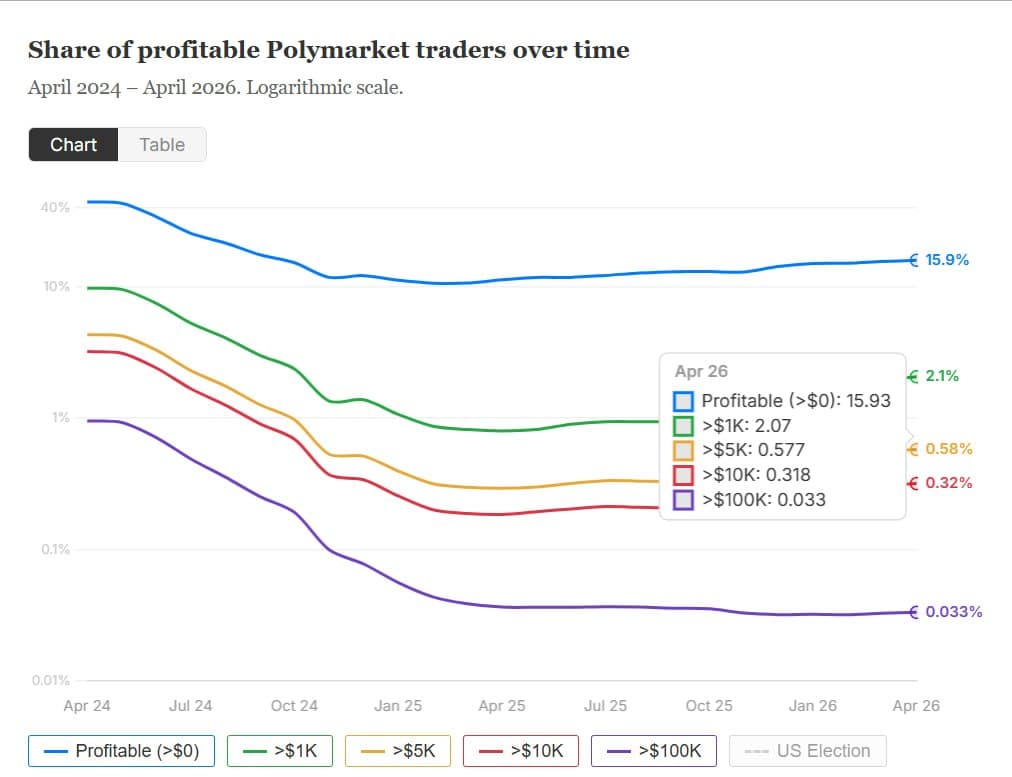
Task: Toggle visibility of the >$1K series
Action: click(279, 750)
